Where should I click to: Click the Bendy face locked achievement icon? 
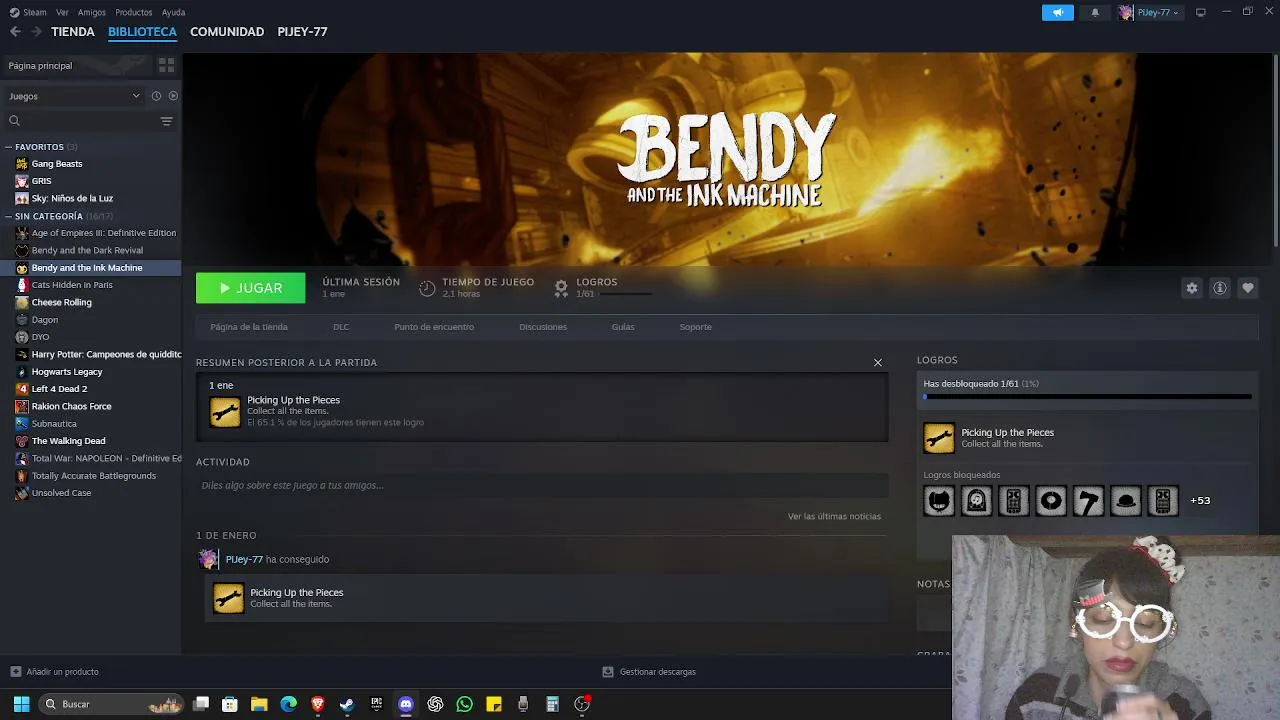[x=939, y=500]
